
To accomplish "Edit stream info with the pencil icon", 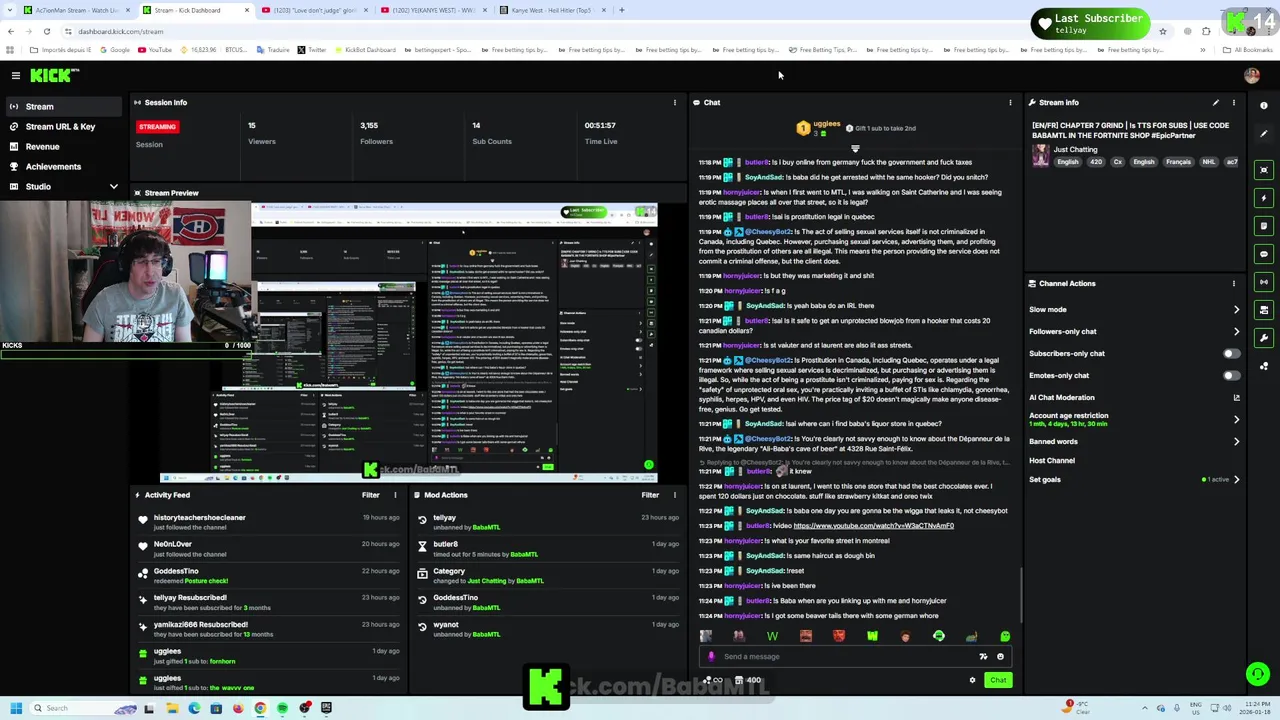I will [1216, 102].
